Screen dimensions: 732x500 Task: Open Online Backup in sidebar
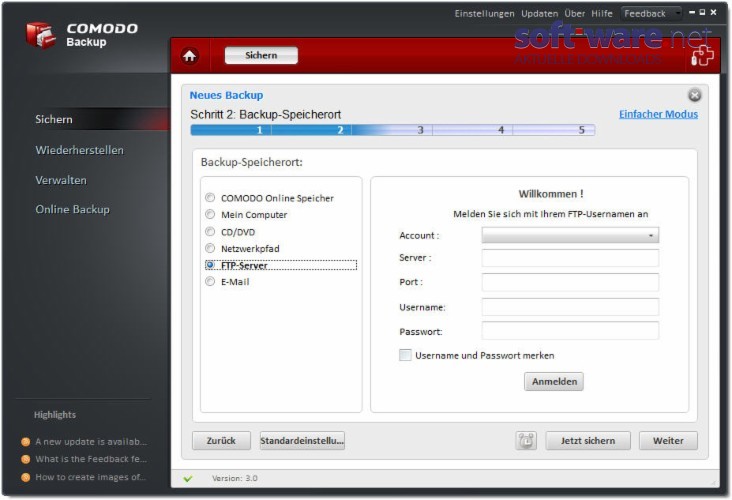pos(72,210)
